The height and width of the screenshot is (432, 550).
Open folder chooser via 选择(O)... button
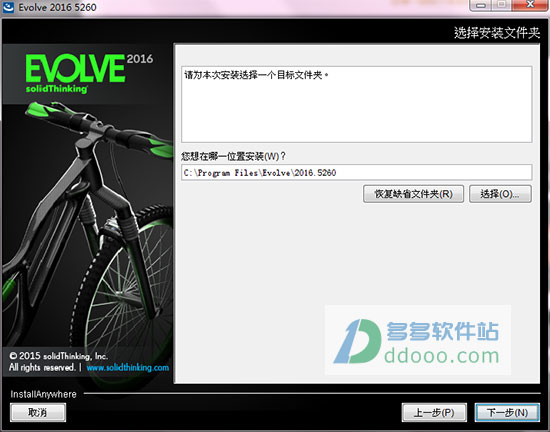[500, 194]
